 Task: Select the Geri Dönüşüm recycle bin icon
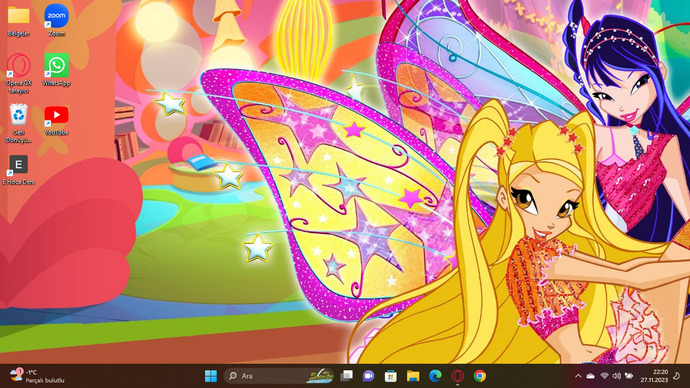(18, 123)
